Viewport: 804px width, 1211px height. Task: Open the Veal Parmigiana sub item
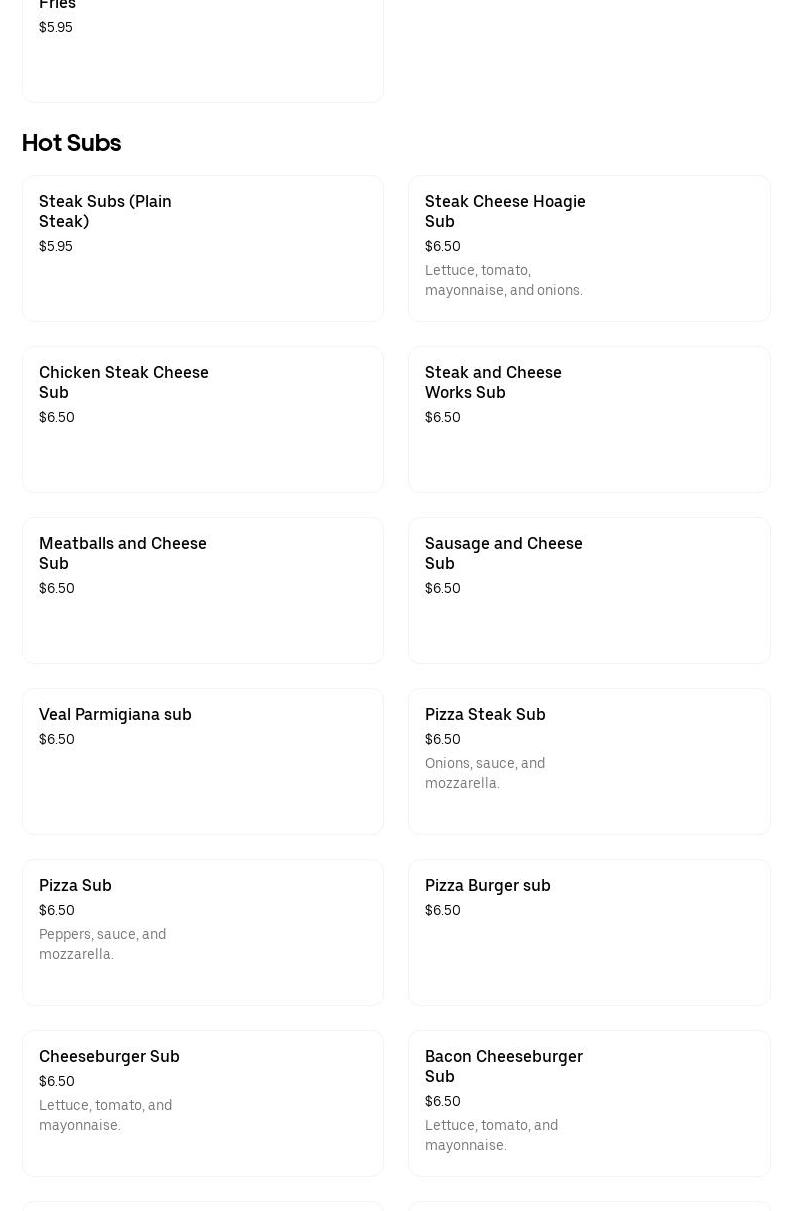pyautogui.click(x=202, y=761)
